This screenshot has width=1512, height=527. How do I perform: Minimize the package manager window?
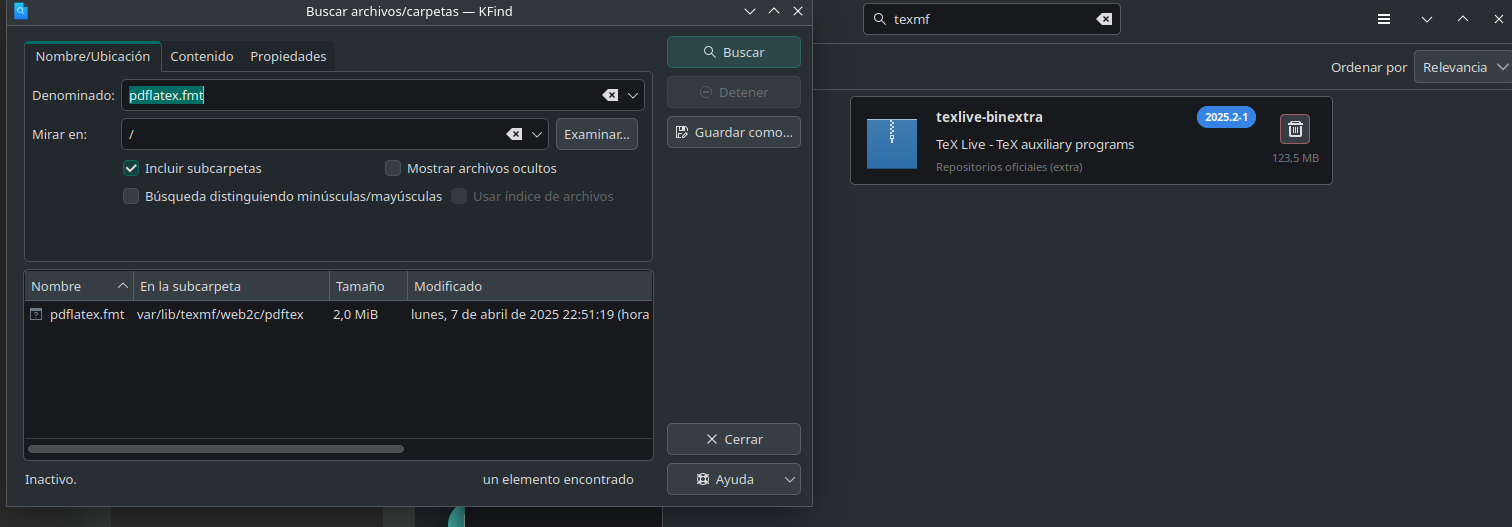(x=1427, y=19)
